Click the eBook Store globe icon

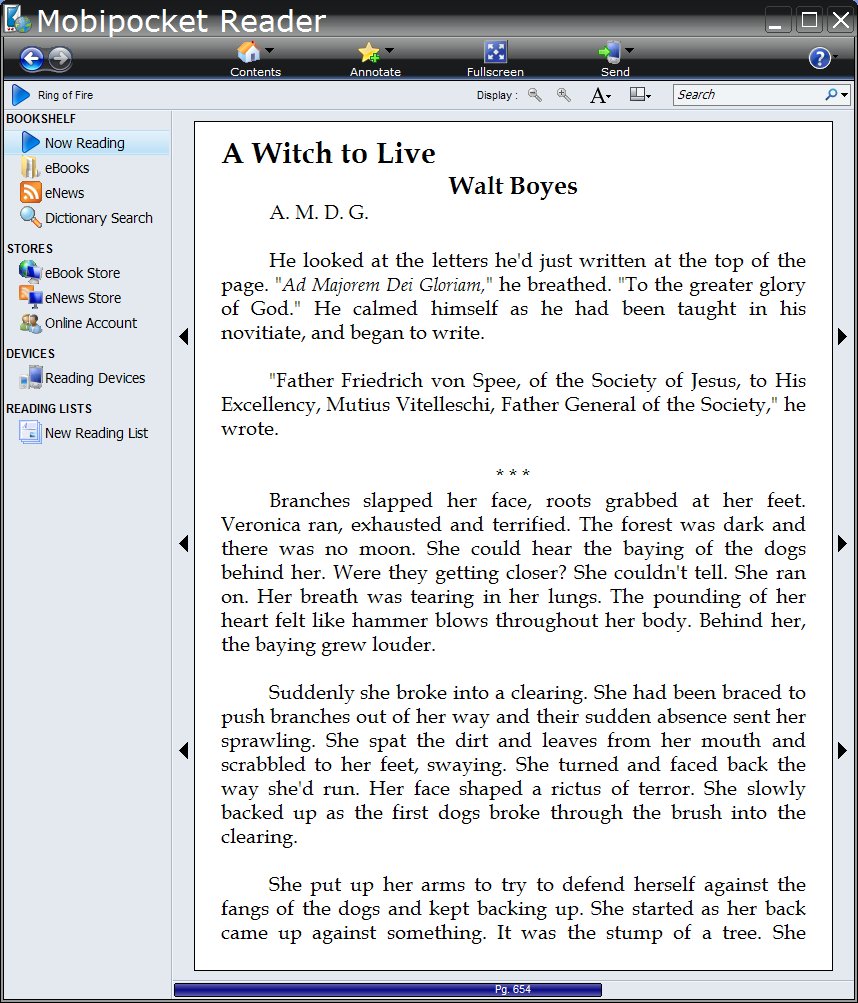(x=30, y=271)
